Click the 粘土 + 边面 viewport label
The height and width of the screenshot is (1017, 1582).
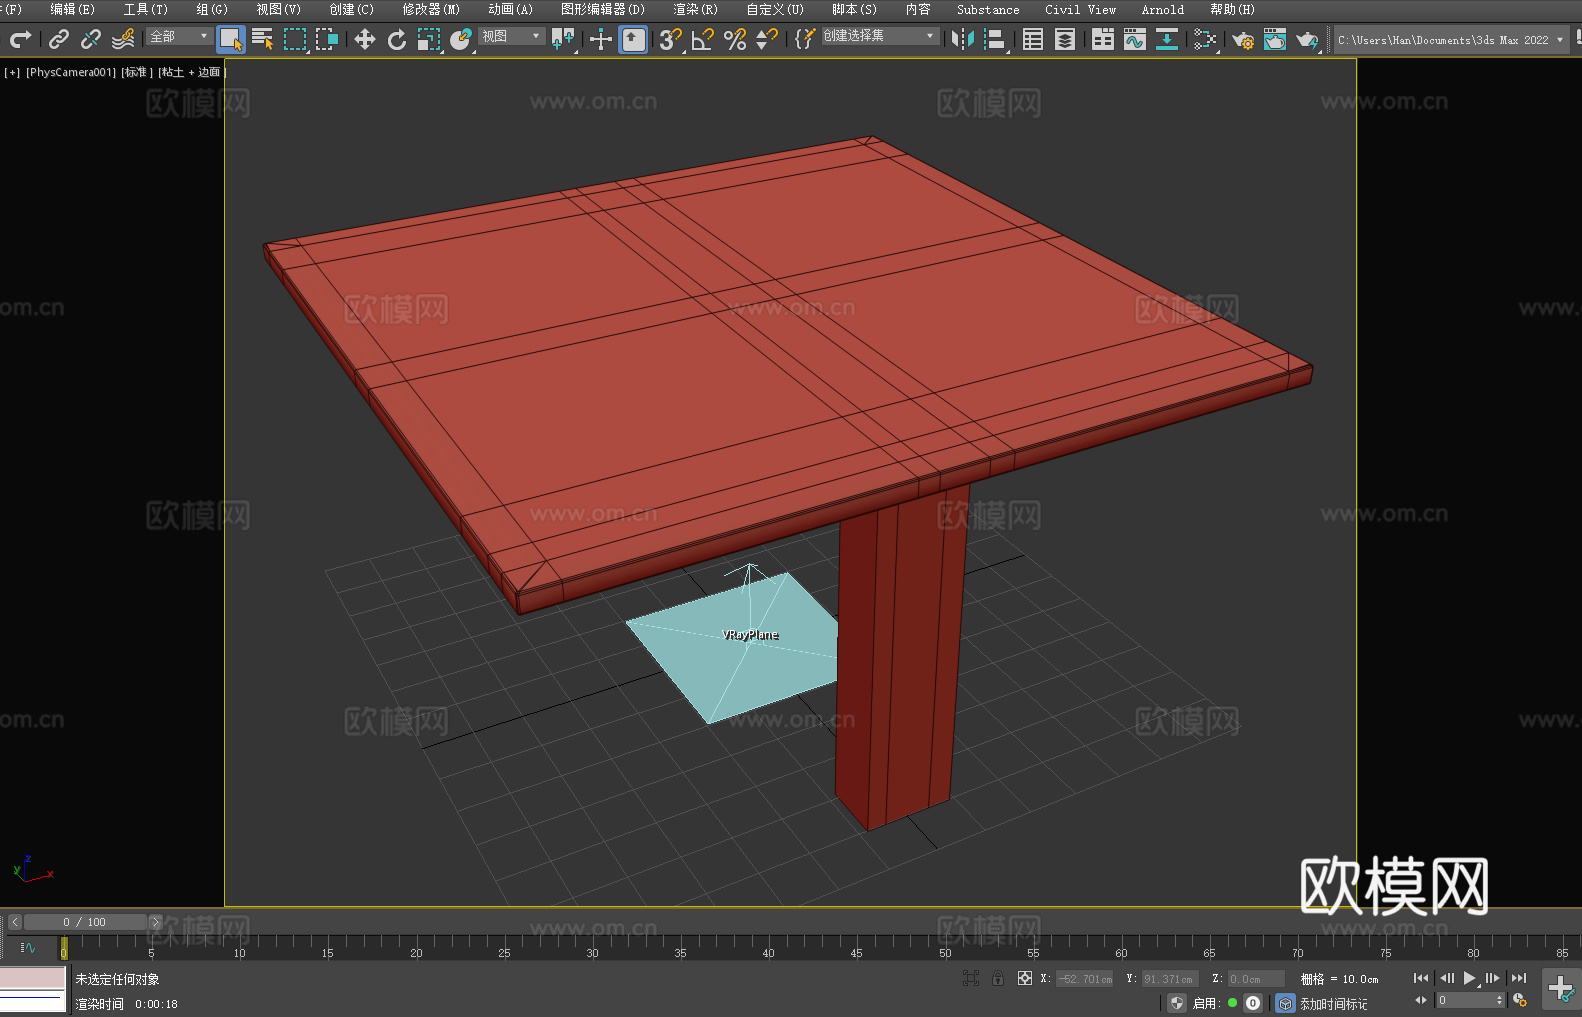(x=190, y=72)
